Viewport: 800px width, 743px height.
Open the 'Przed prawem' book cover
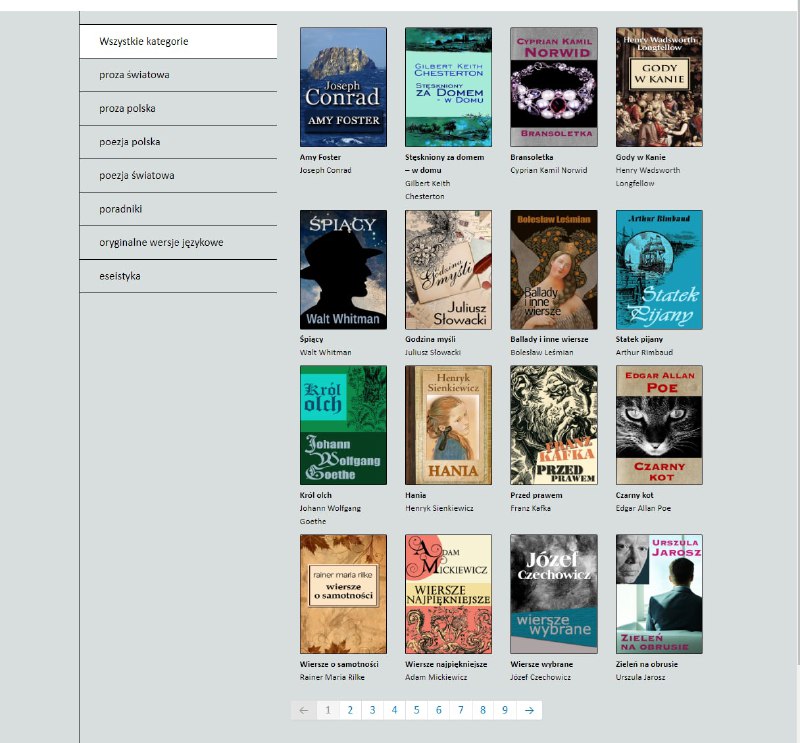pos(554,425)
